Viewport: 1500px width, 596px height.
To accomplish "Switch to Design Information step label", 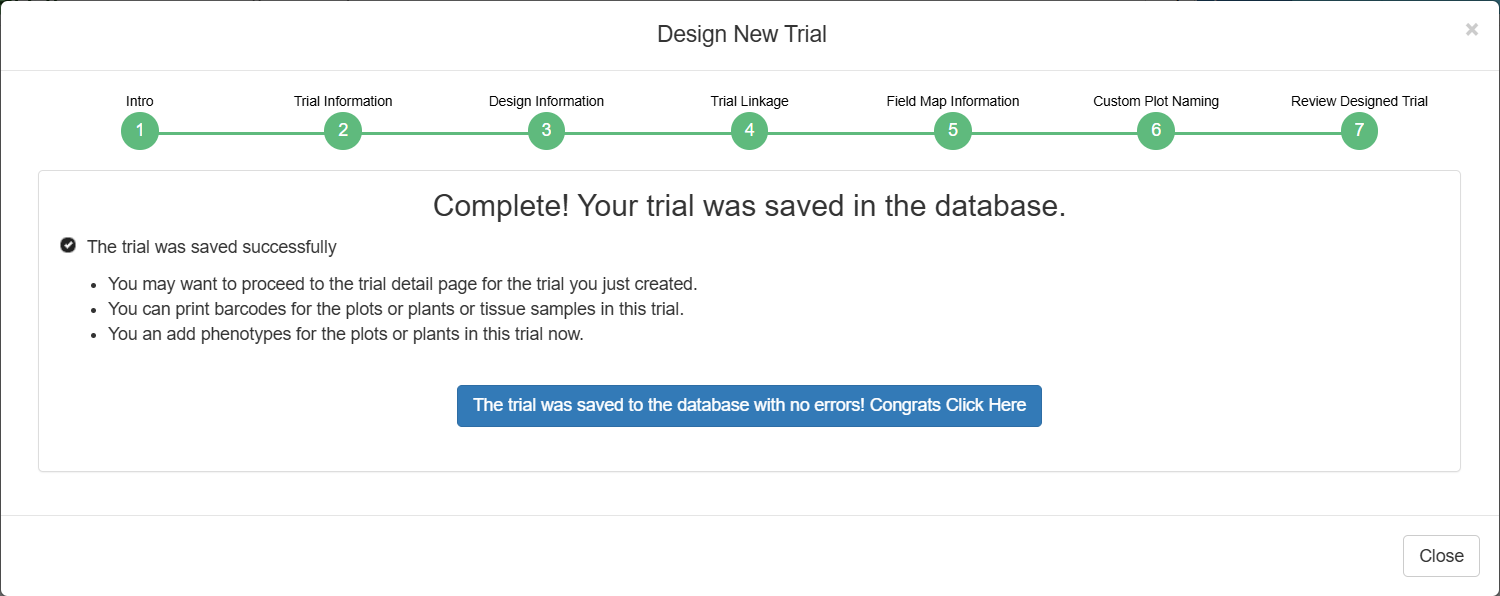I will (x=546, y=101).
